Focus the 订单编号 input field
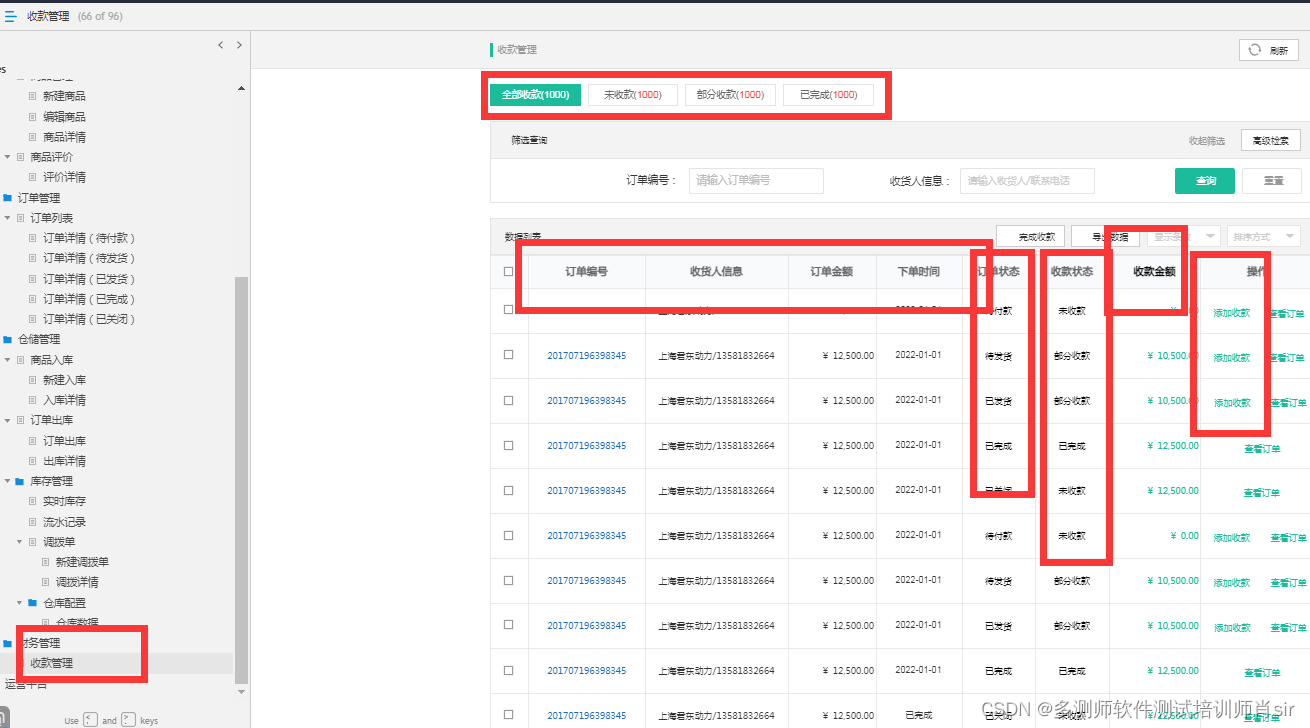 pyautogui.click(x=756, y=181)
